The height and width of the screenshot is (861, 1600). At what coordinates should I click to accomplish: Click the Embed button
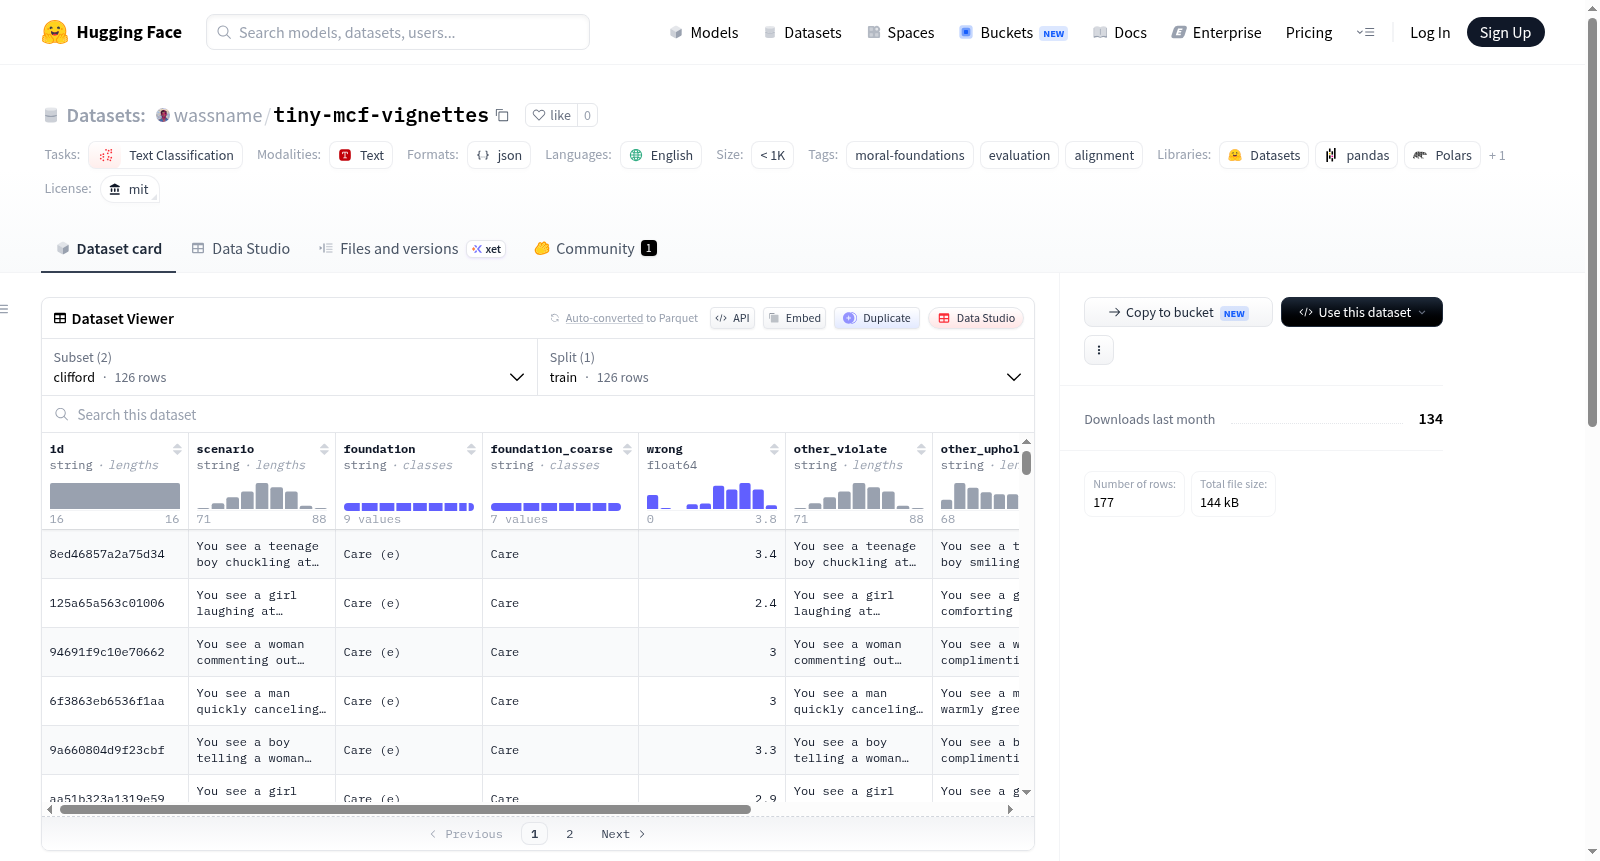[x=793, y=318]
